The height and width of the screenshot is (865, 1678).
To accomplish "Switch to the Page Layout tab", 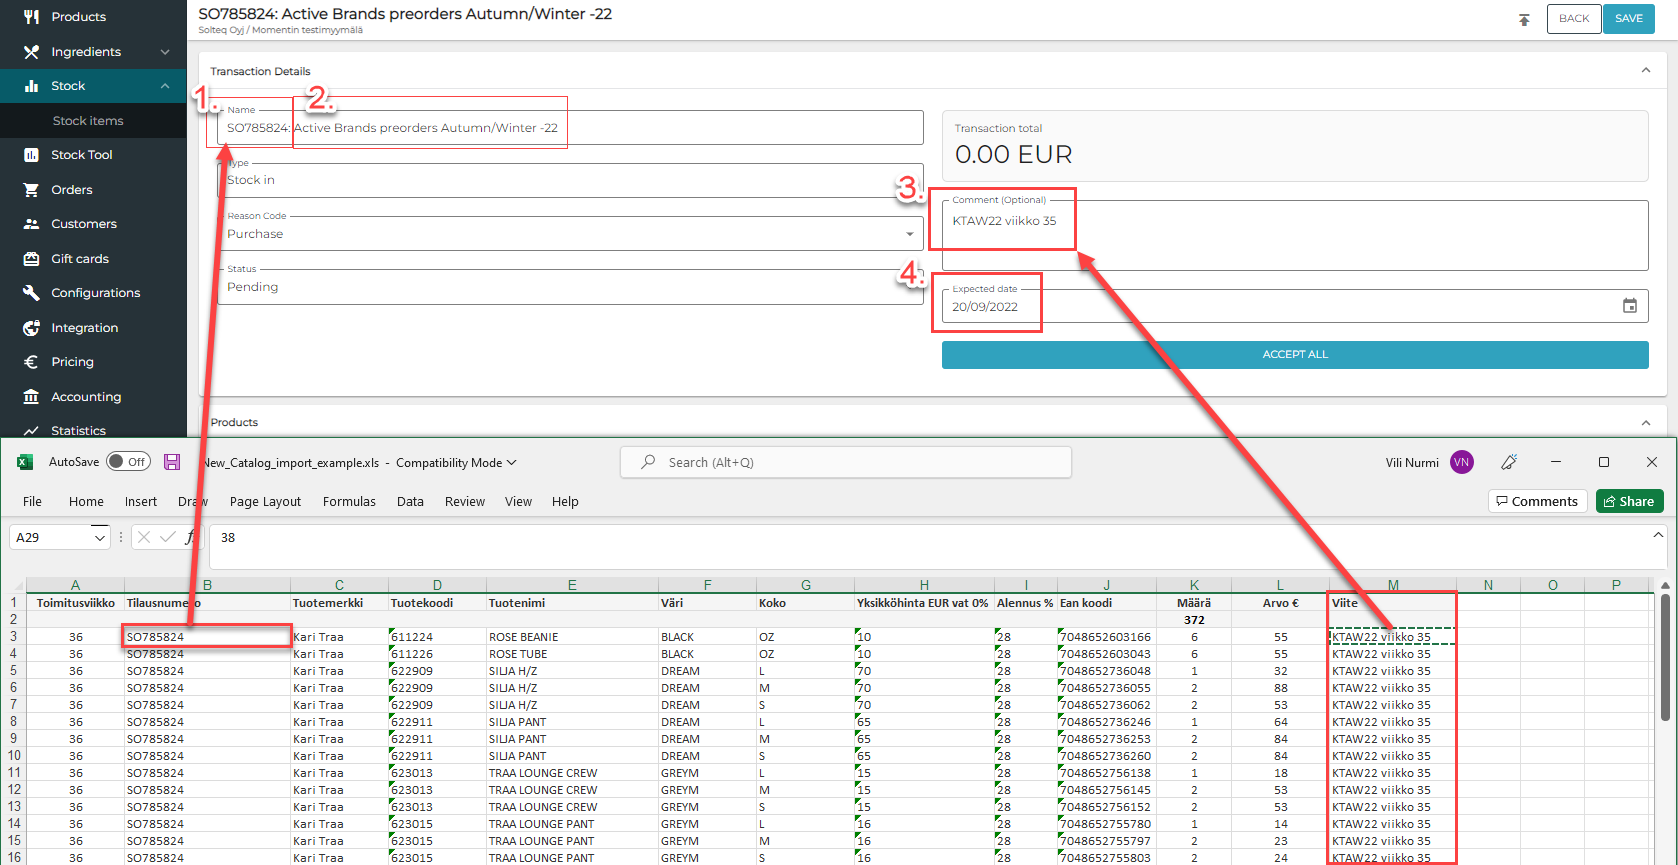I will [265, 502].
